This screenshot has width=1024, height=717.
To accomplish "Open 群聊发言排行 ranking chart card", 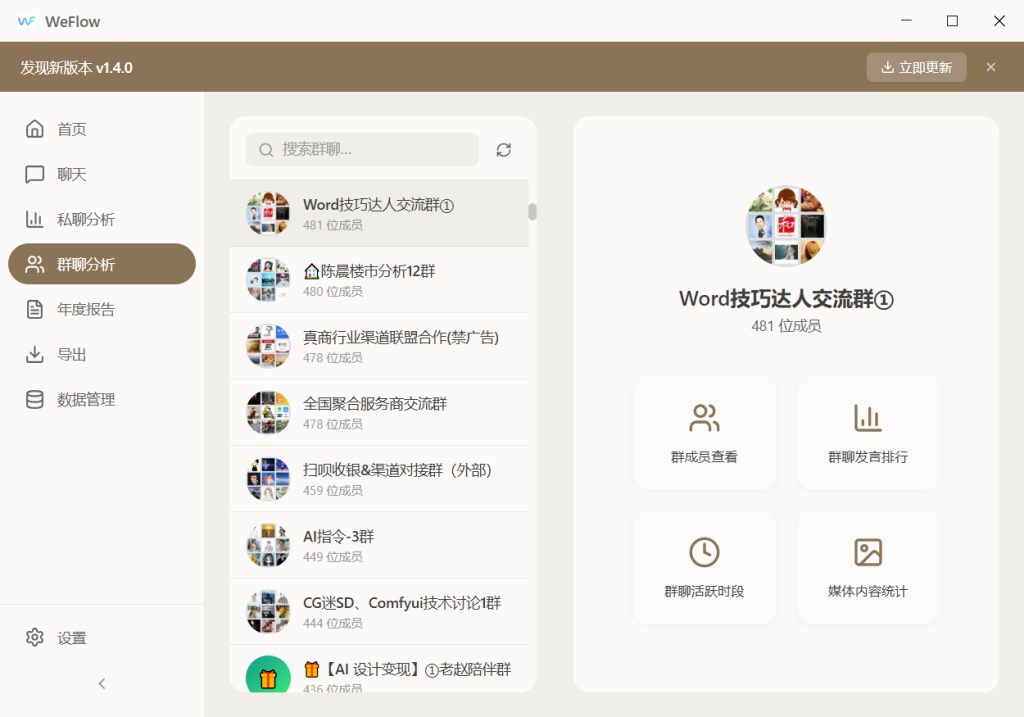I will point(867,433).
